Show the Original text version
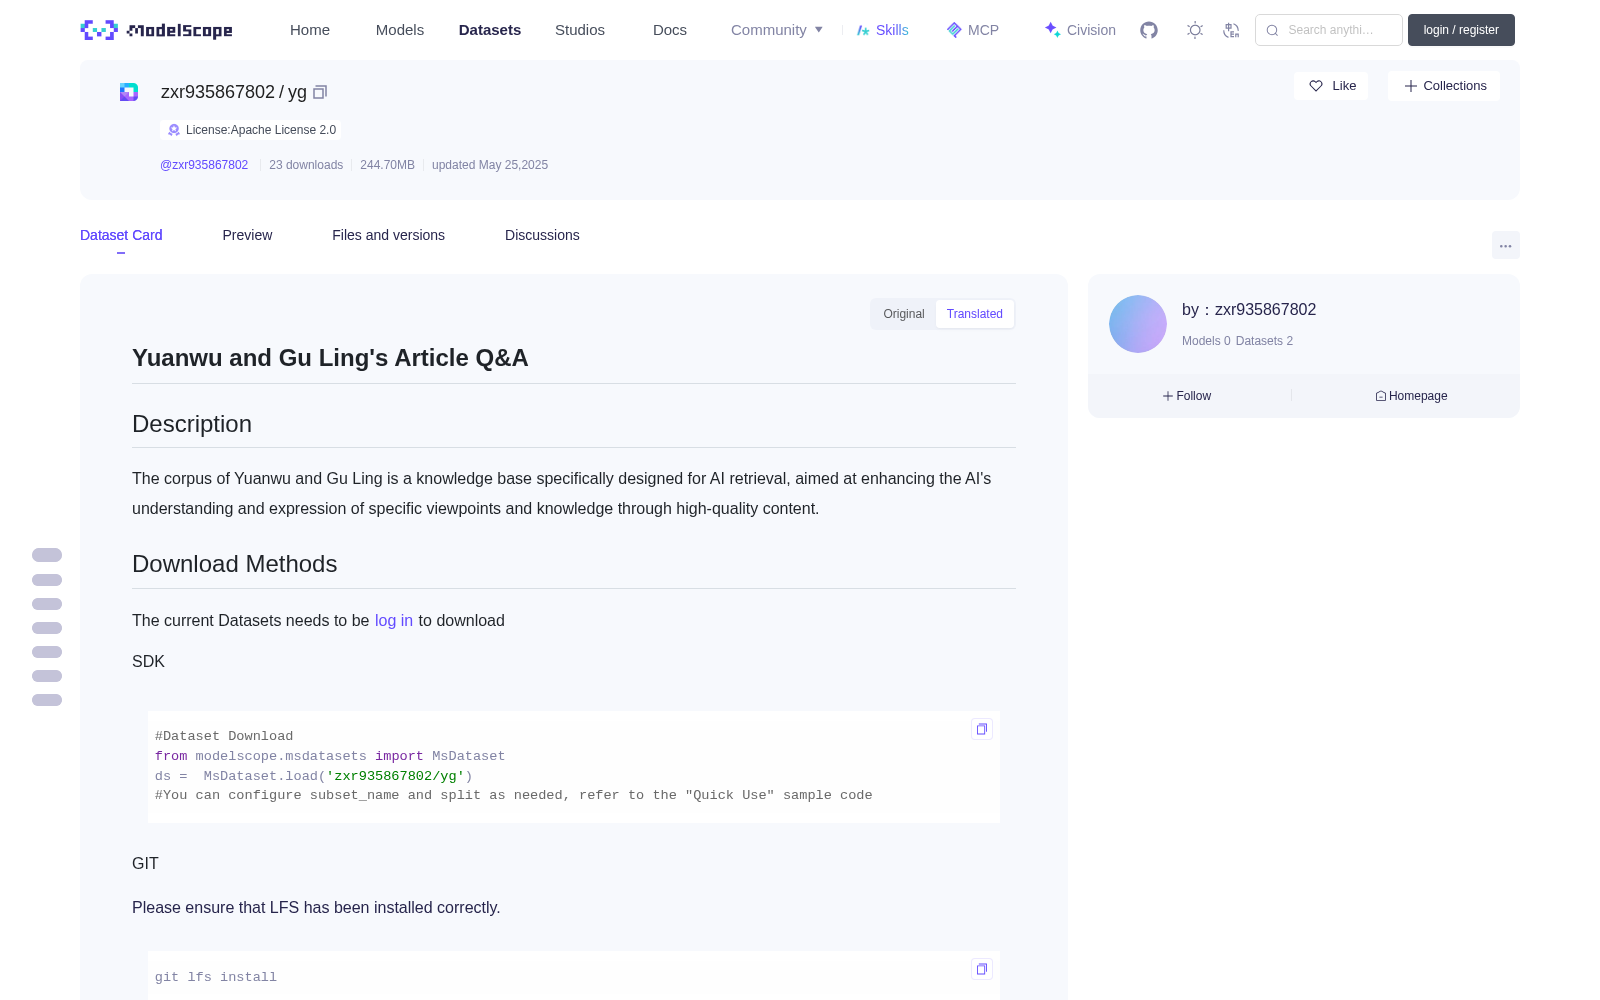1600x1000 pixels. pyautogui.click(x=904, y=314)
